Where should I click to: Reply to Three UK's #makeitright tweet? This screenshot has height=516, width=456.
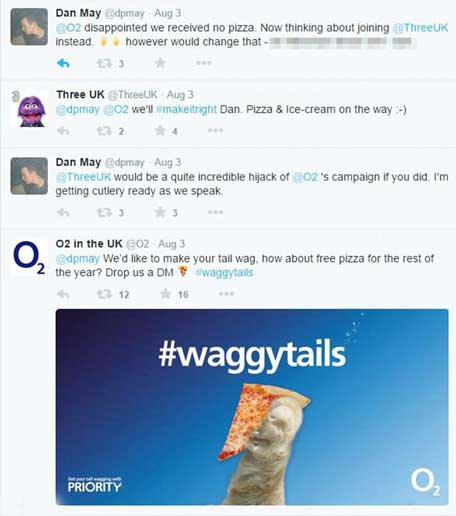63,131
